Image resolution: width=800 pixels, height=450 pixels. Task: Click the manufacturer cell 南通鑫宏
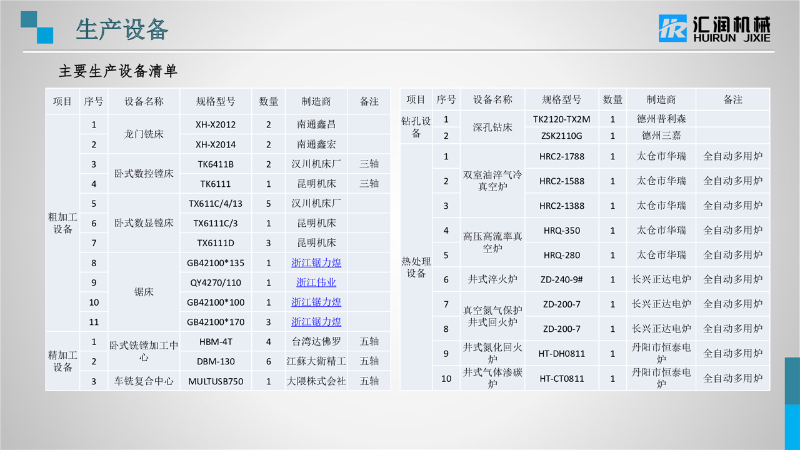316,144
